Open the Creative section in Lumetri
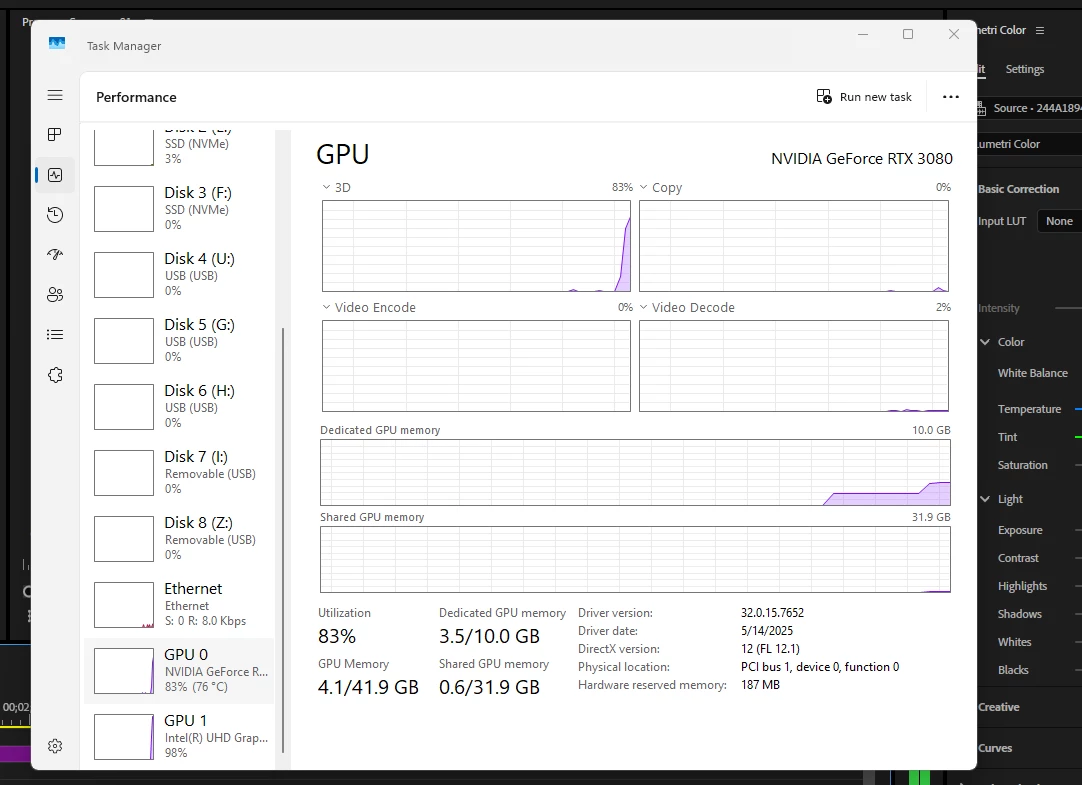Image resolution: width=1082 pixels, height=785 pixels. point(999,707)
